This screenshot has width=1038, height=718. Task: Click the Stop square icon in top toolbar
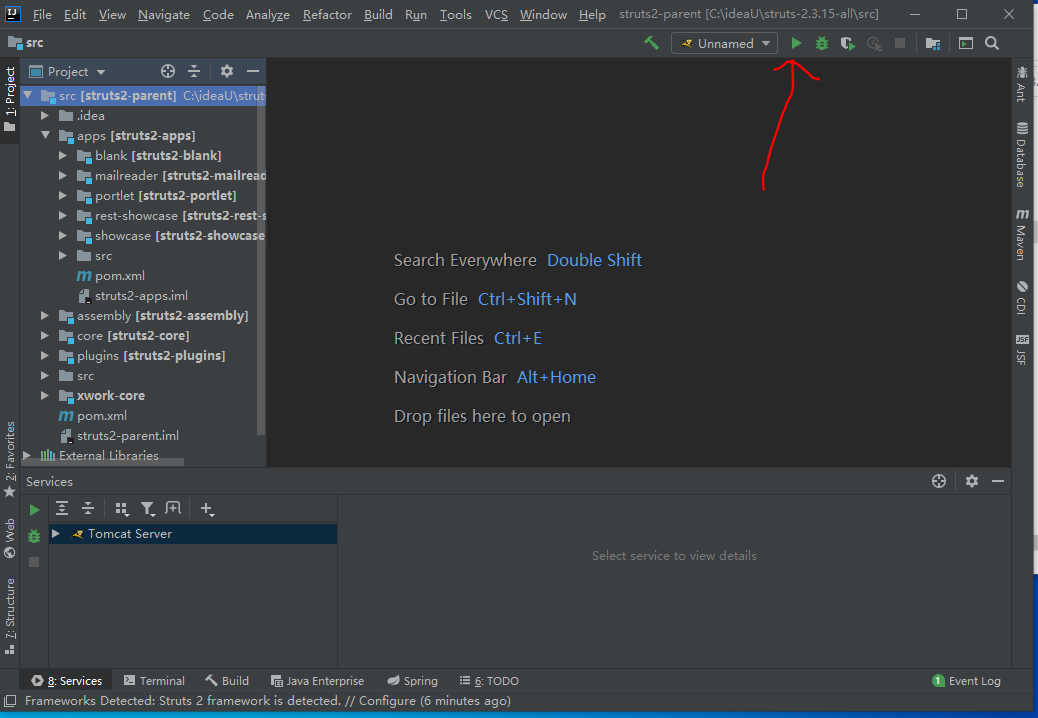900,43
